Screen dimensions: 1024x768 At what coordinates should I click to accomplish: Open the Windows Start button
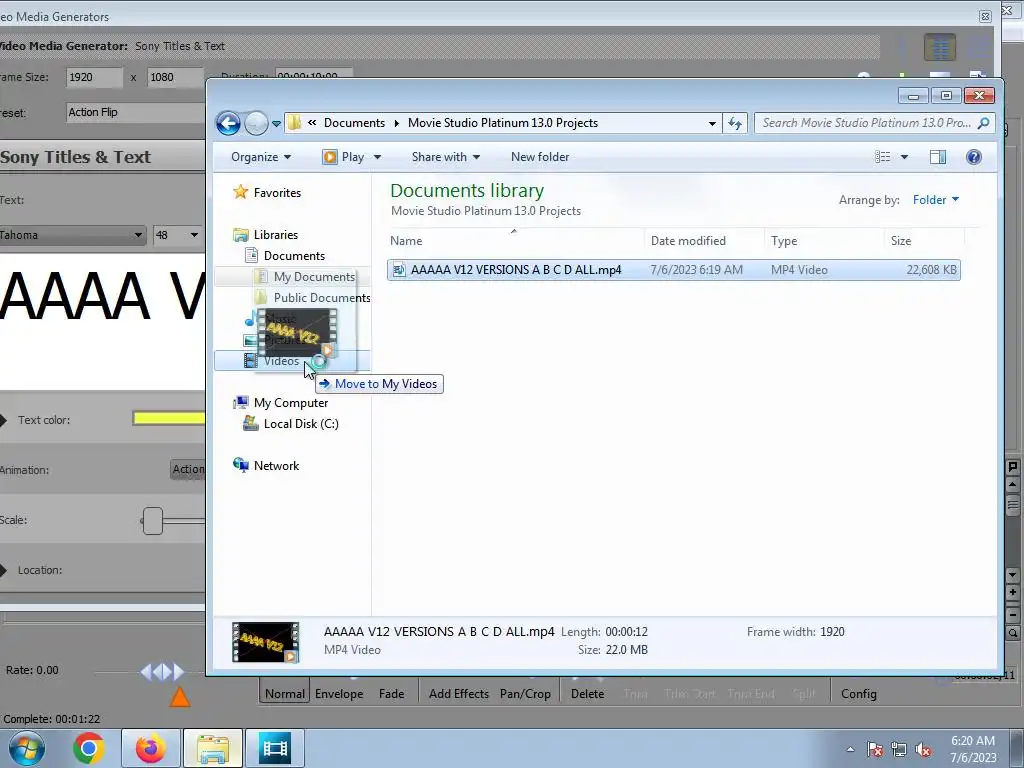(26, 748)
